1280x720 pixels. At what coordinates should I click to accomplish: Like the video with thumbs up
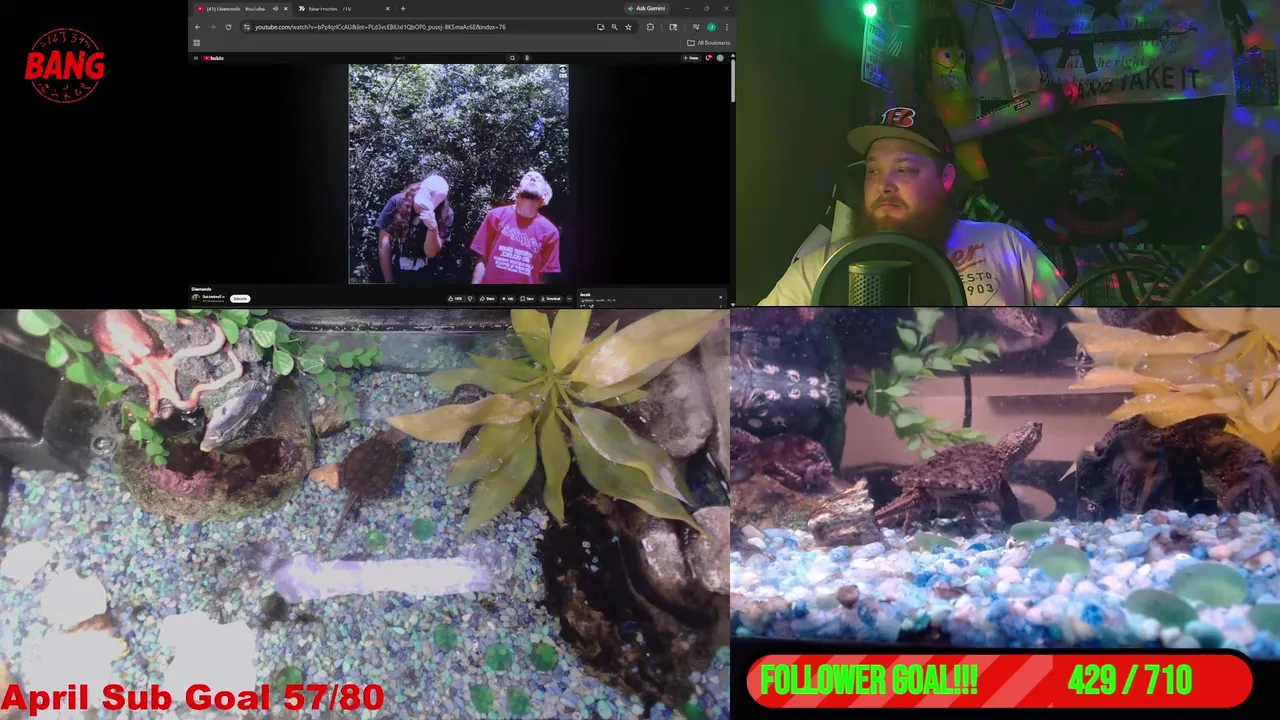pyautogui.click(x=456, y=298)
